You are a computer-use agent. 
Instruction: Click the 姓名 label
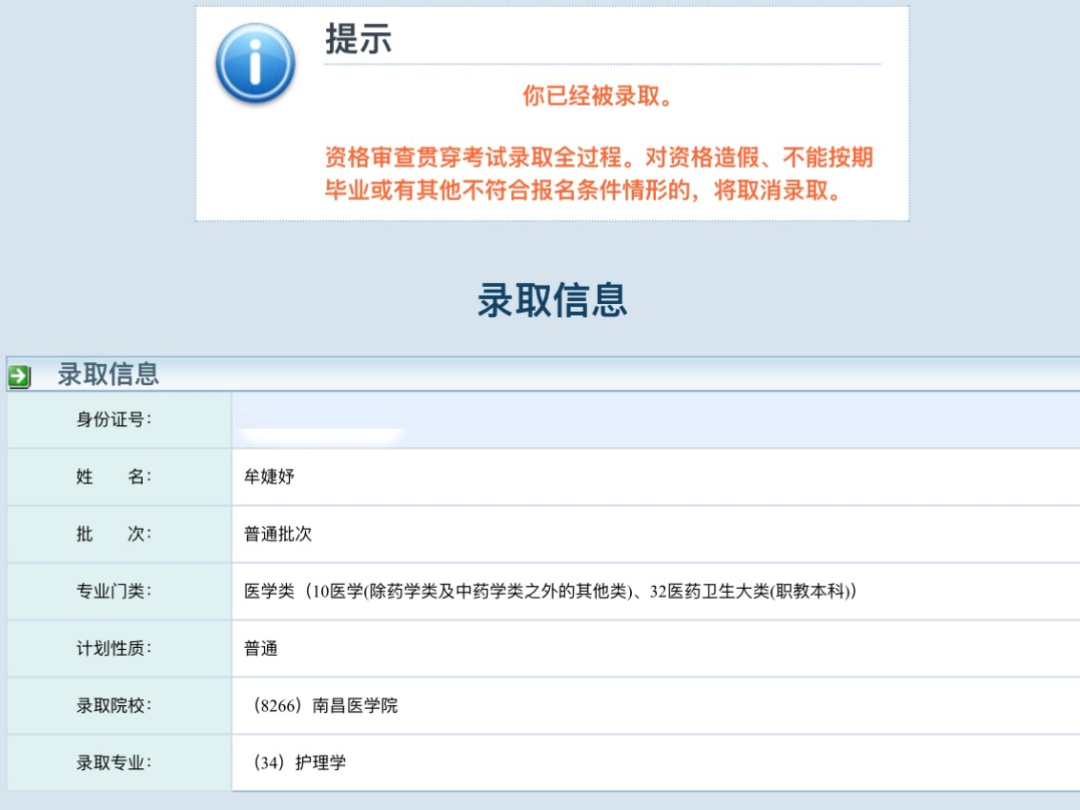114,477
